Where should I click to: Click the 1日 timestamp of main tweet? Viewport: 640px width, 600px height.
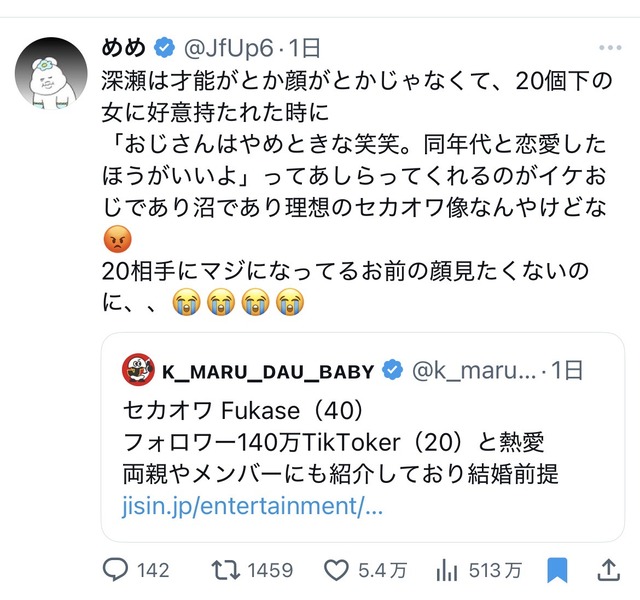click(304, 48)
